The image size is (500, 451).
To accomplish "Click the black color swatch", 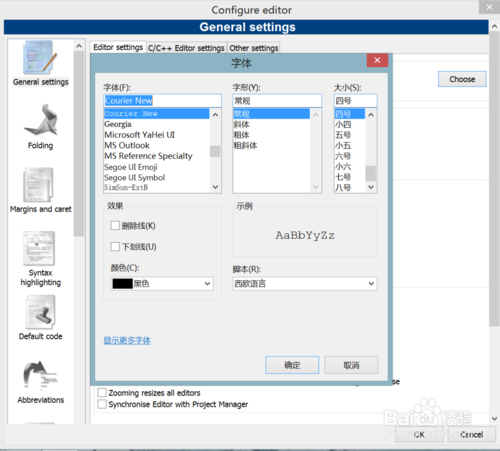I will 123,284.
